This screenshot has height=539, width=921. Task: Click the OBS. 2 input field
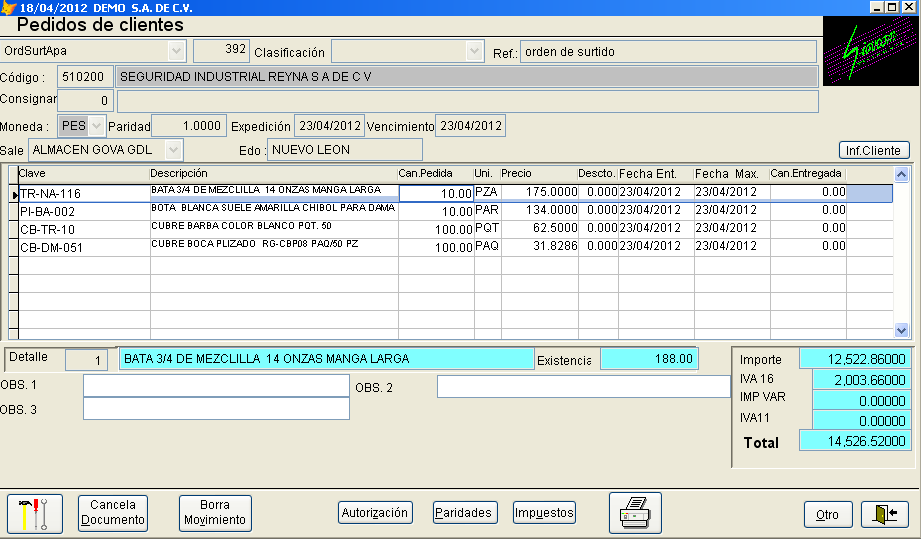[583, 386]
